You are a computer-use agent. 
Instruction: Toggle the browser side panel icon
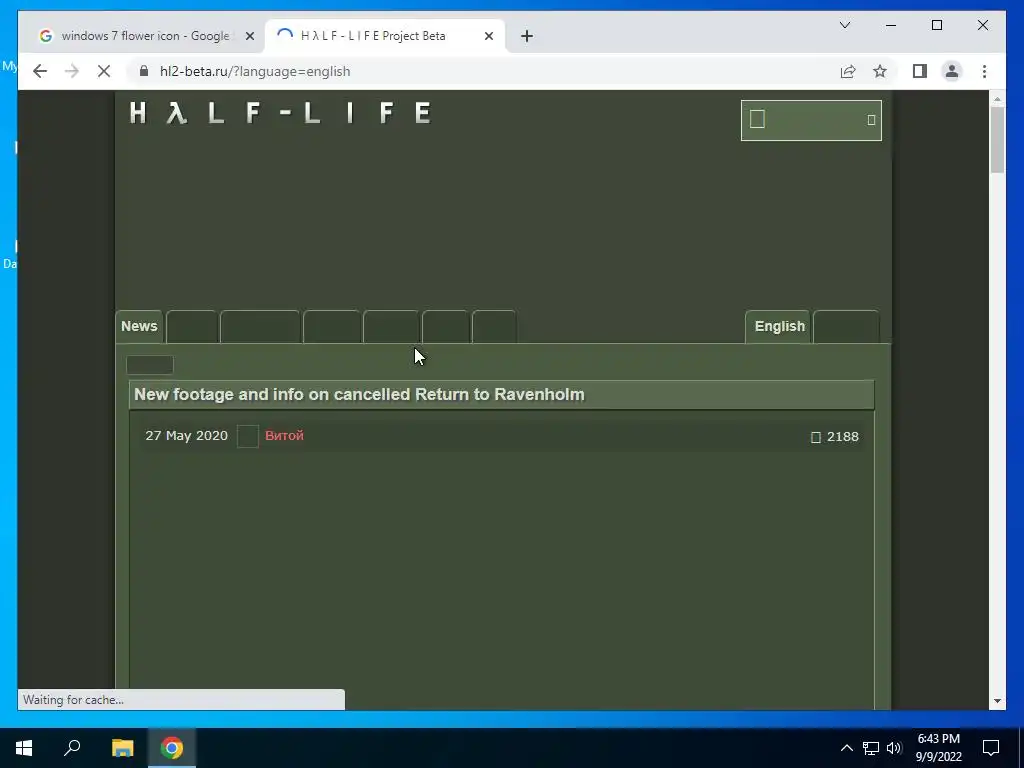[x=920, y=71]
